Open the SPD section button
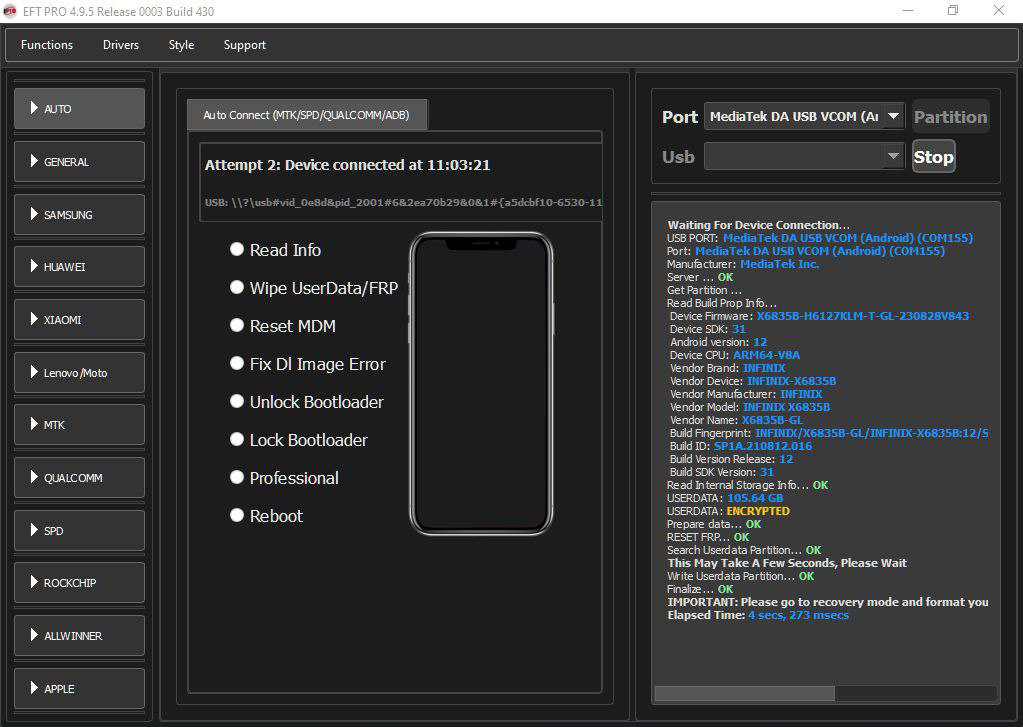The width and height of the screenshot is (1023, 727). tap(80, 531)
